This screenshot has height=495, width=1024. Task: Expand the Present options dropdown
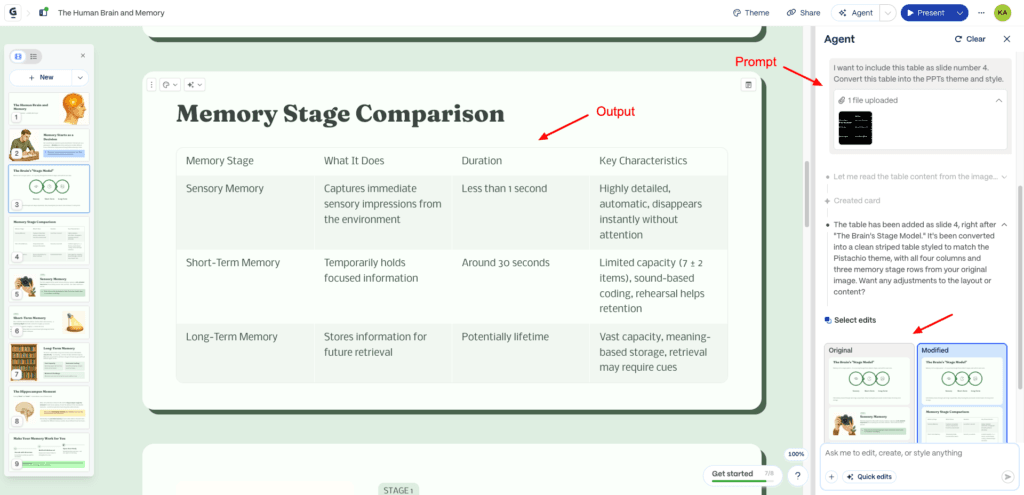click(959, 12)
